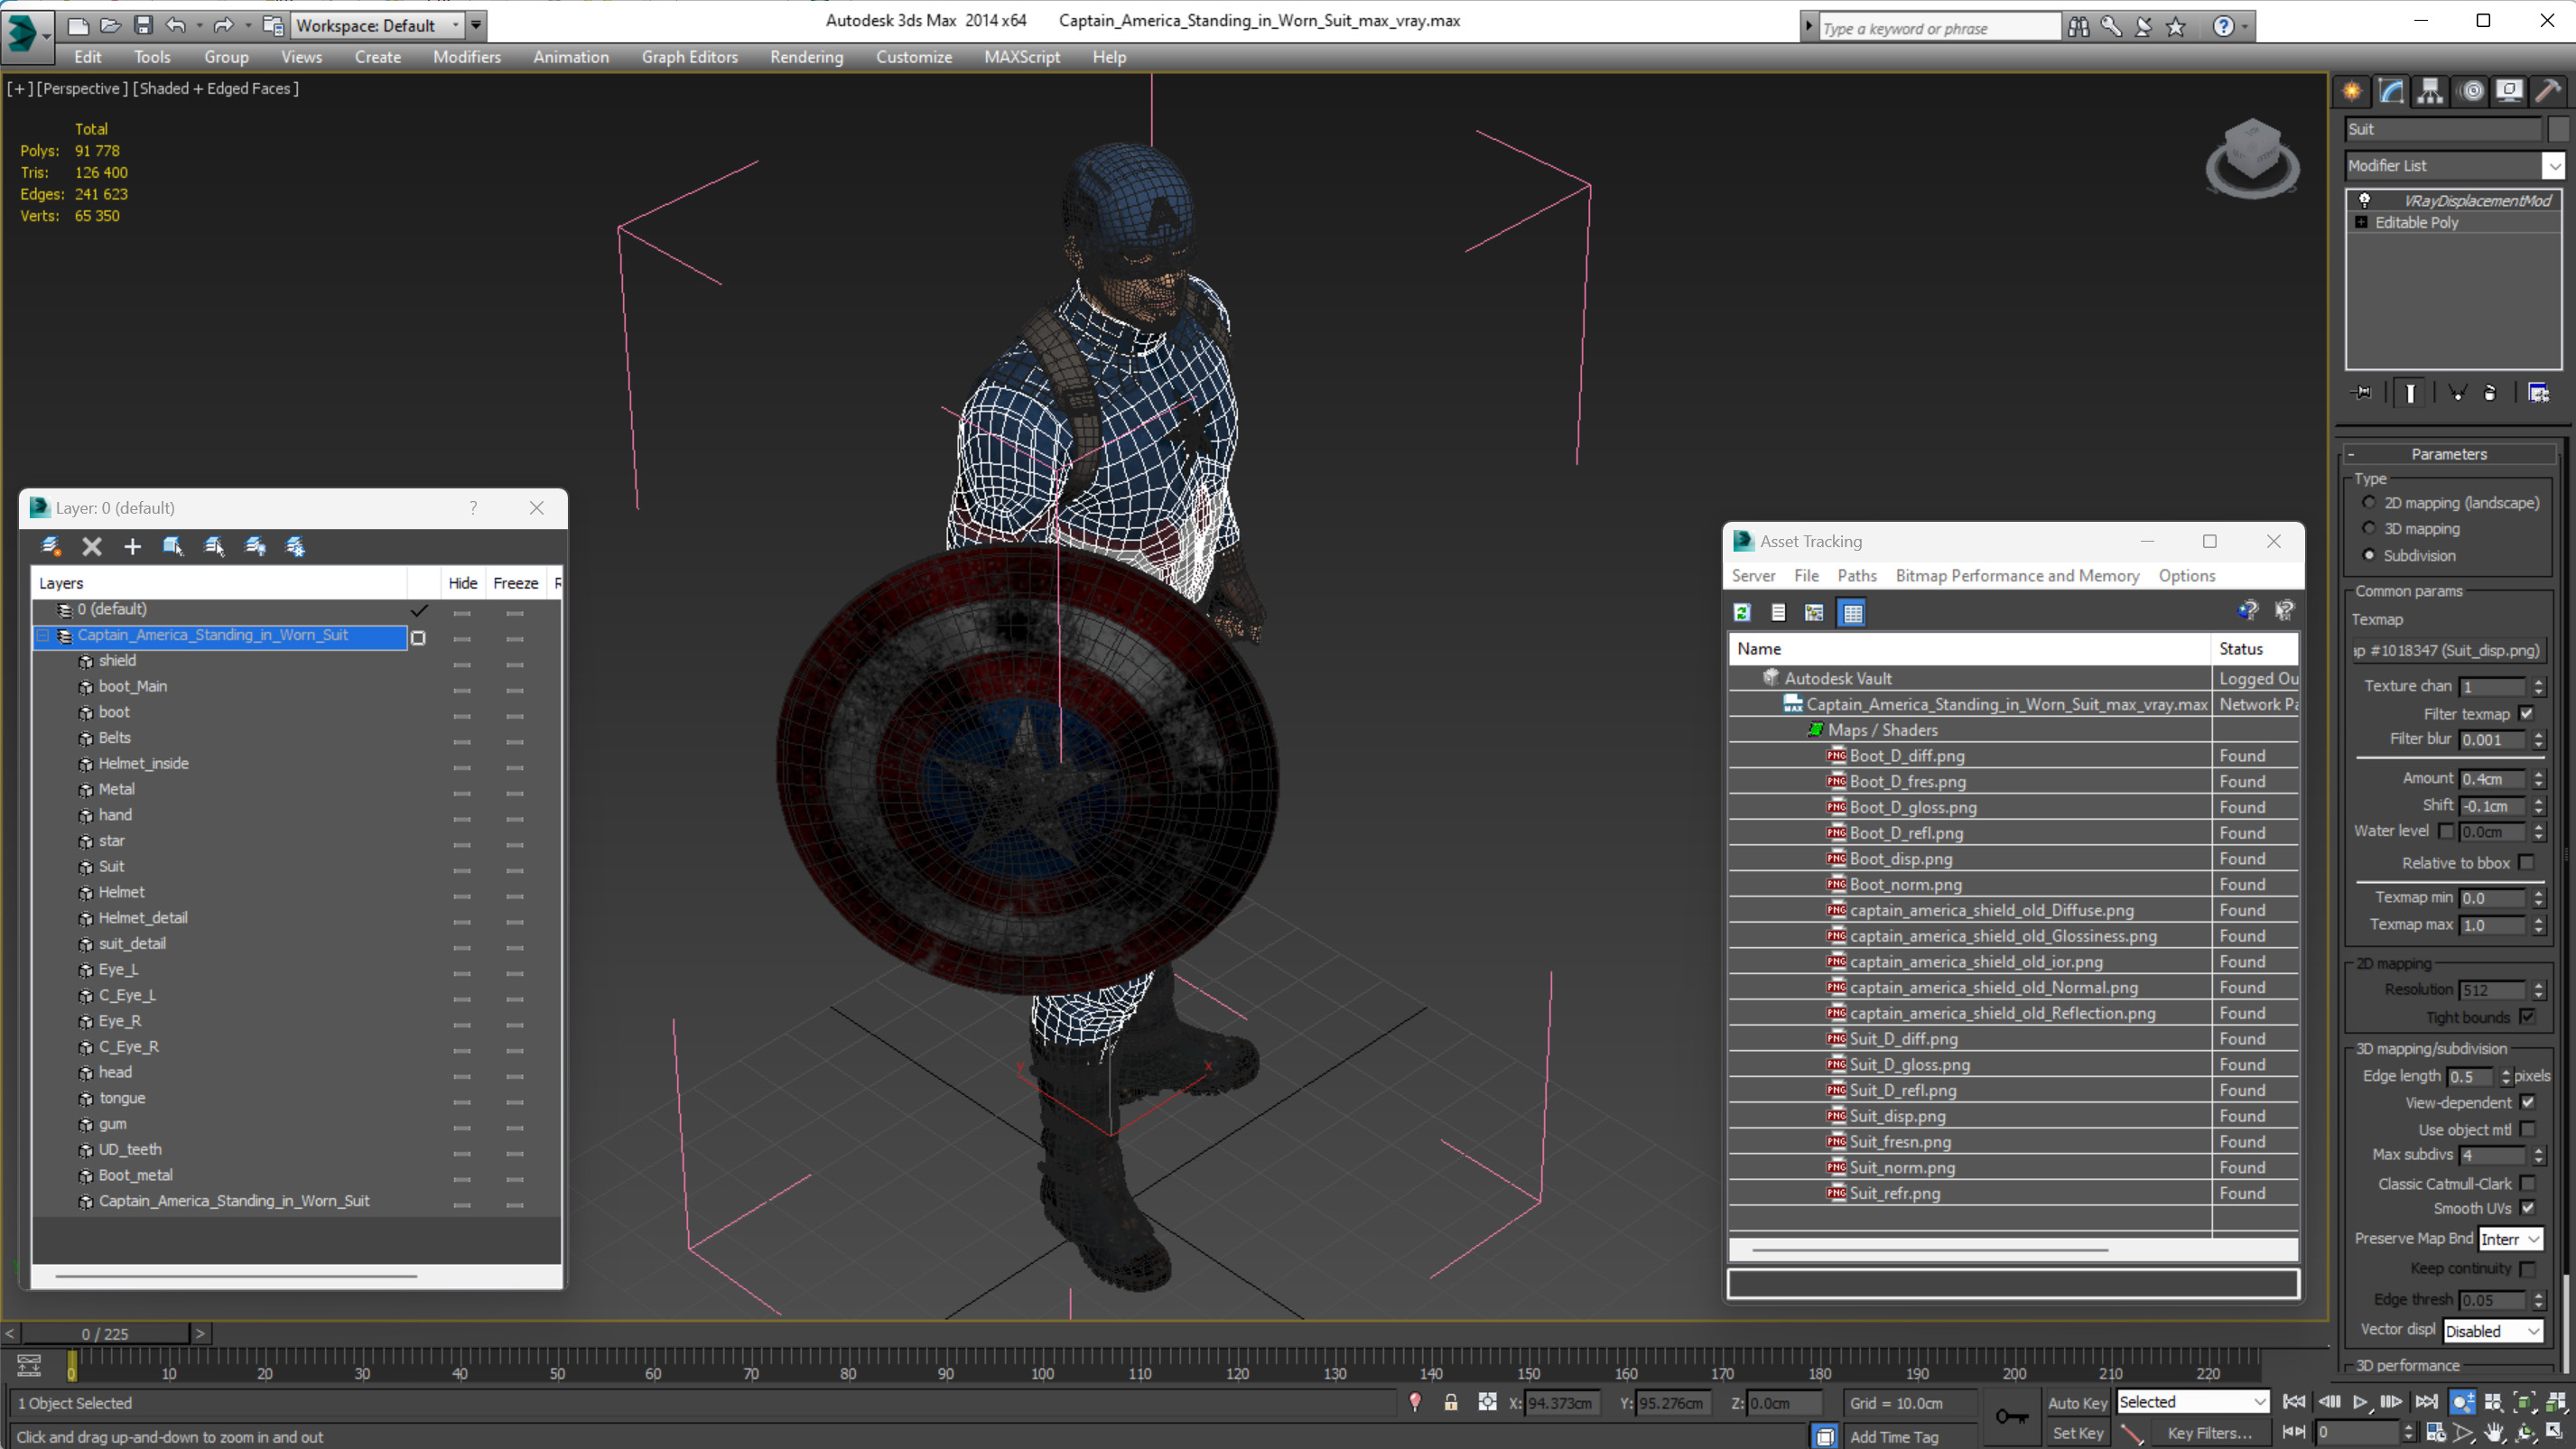This screenshot has height=1449, width=2576.
Task: Click the Play Animation button
Action: pyautogui.click(x=2360, y=1402)
